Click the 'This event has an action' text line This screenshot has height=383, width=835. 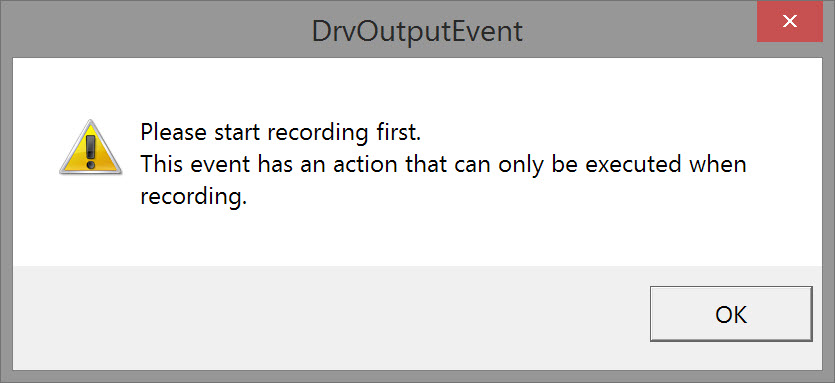[443, 165]
